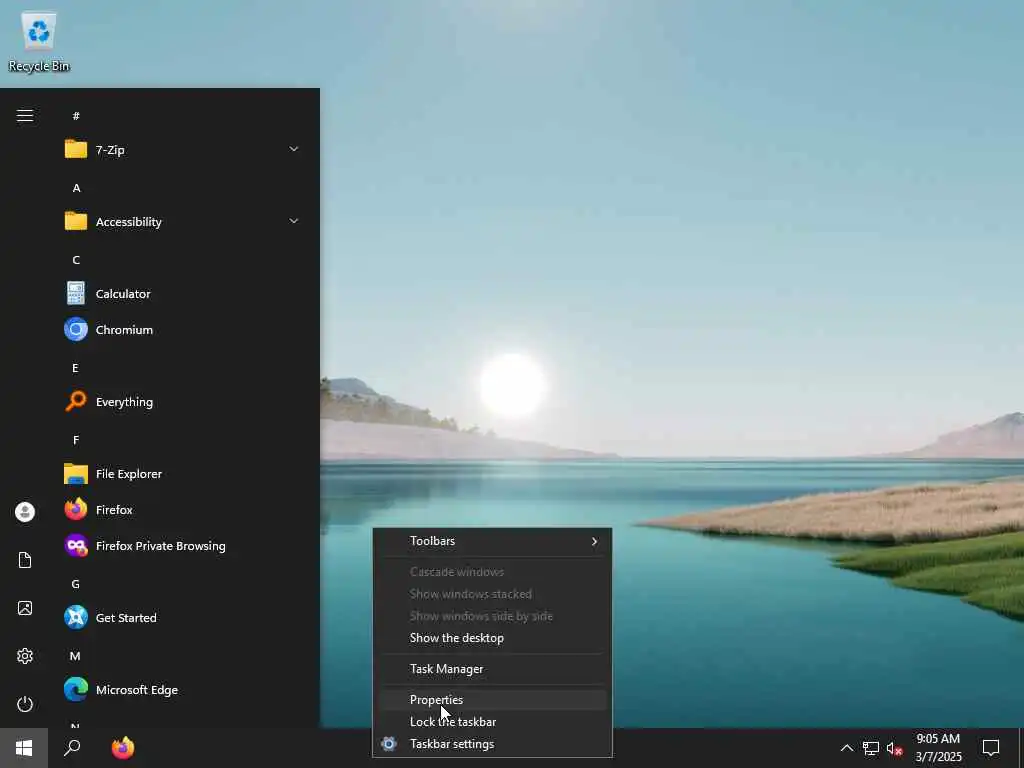Launch Get Started app
The height and width of the screenshot is (768, 1024).
pyautogui.click(x=183, y=617)
